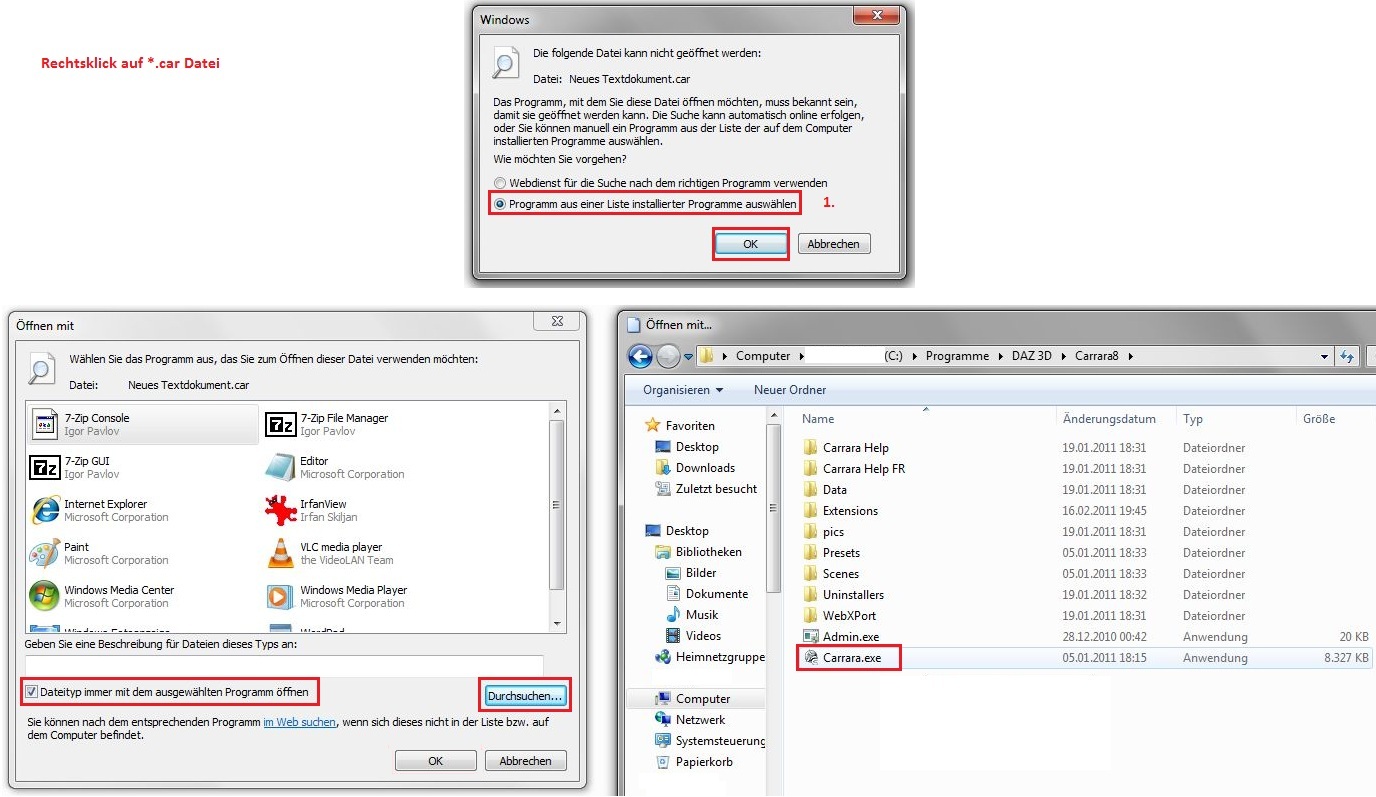Open Dokumente in the navigation pane

click(x=717, y=594)
